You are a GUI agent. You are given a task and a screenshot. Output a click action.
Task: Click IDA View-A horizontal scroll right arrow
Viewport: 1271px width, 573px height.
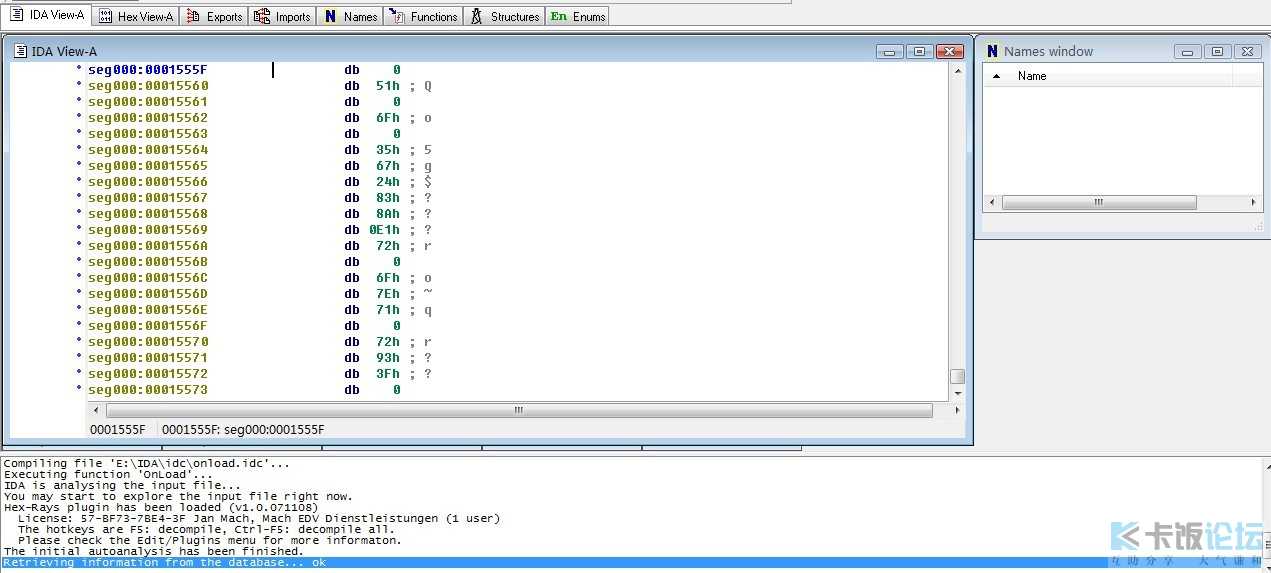(957, 410)
